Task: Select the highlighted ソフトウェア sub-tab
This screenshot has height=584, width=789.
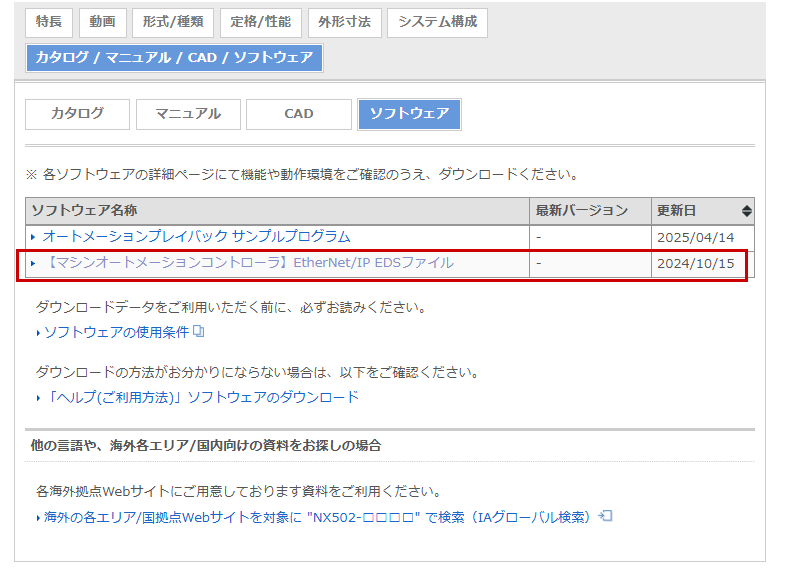Action: [x=409, y=114]
